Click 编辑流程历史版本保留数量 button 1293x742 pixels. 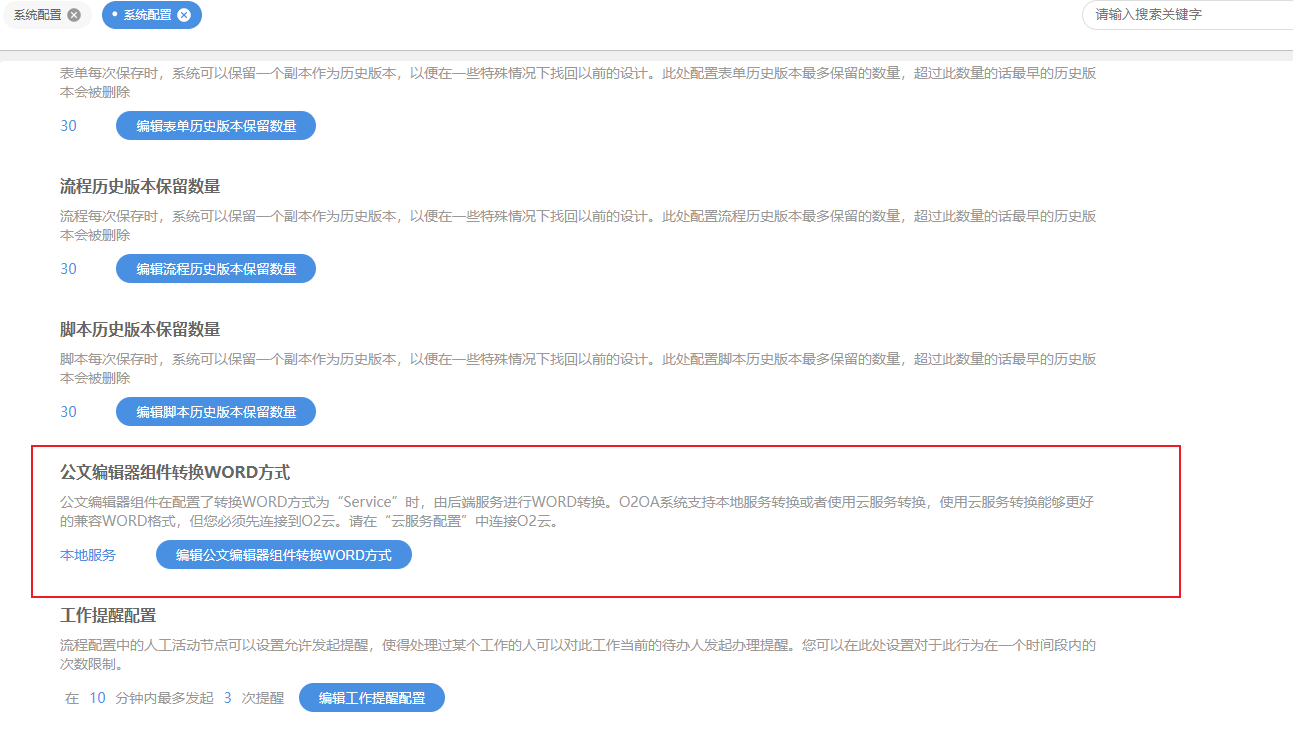[216, 269]
